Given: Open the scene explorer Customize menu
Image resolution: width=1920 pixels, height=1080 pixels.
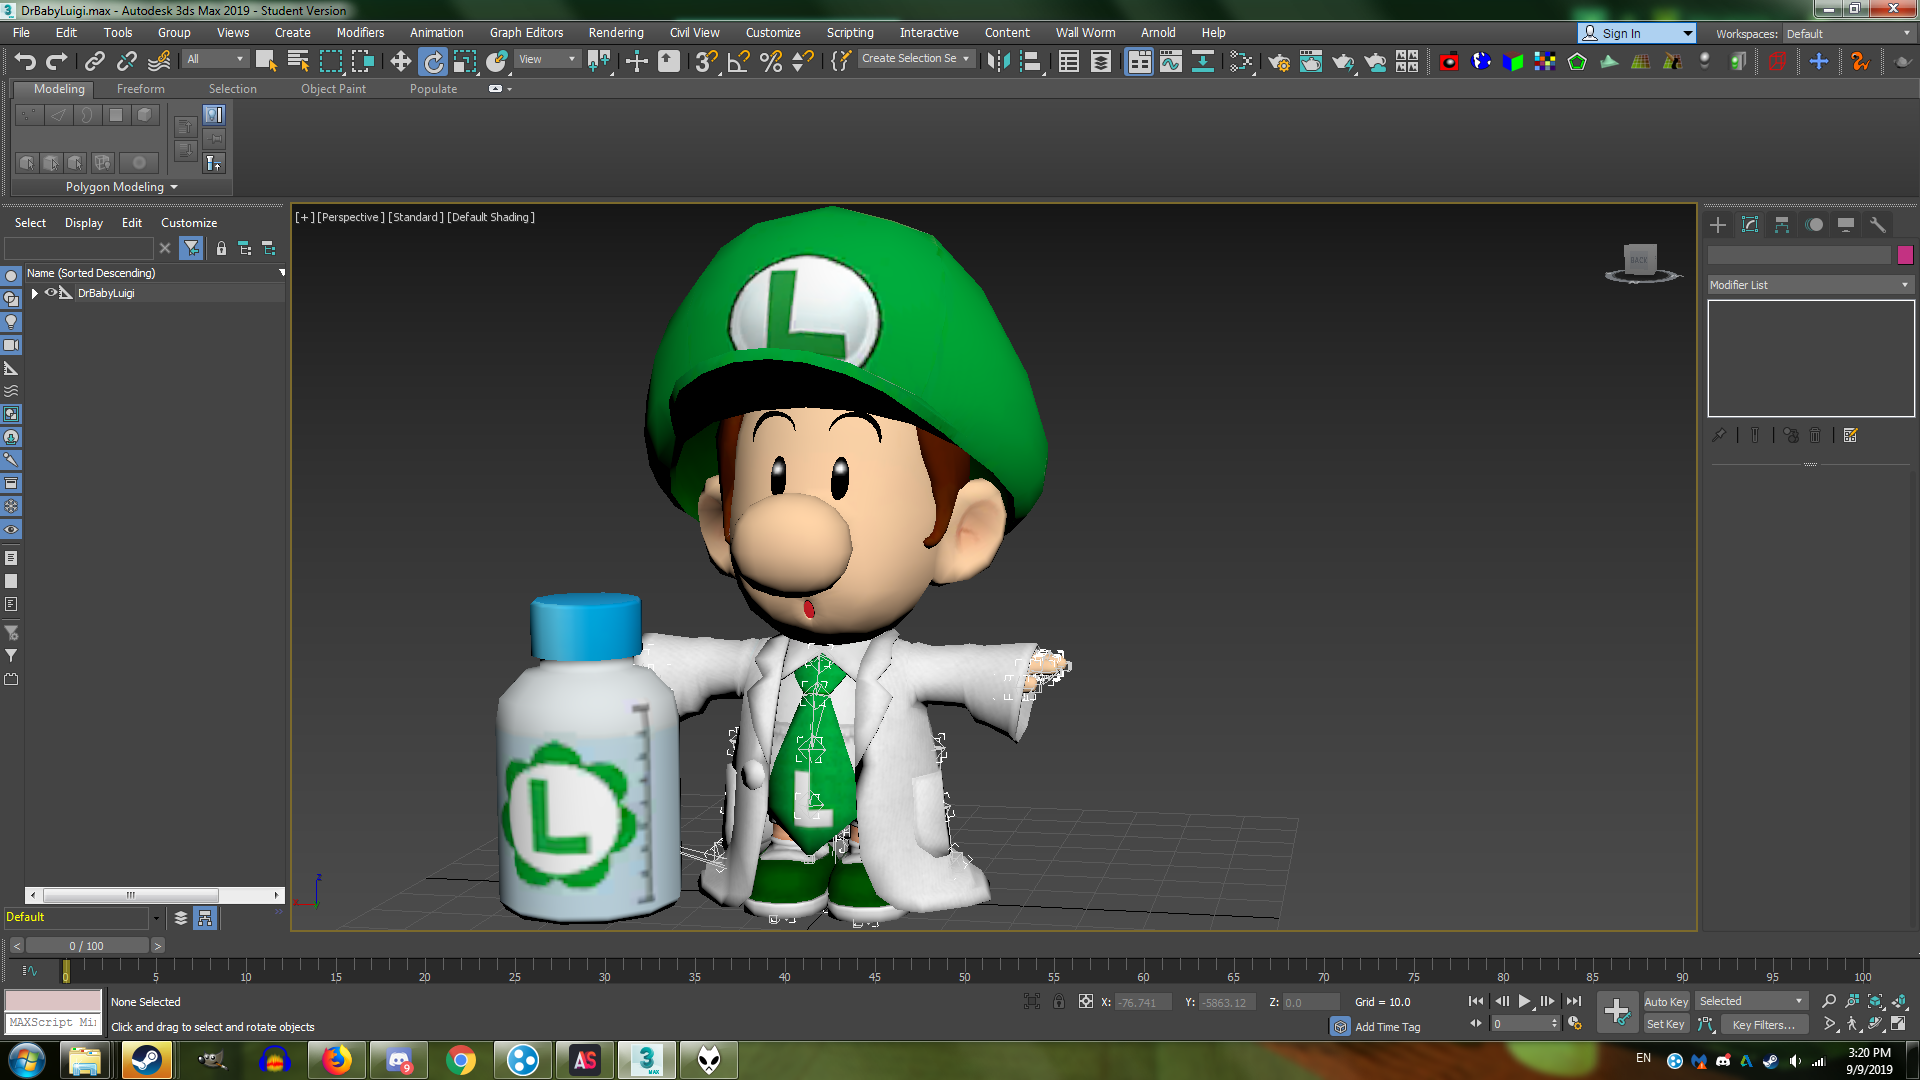Looking at the screenshot, I should pos(188,223).
